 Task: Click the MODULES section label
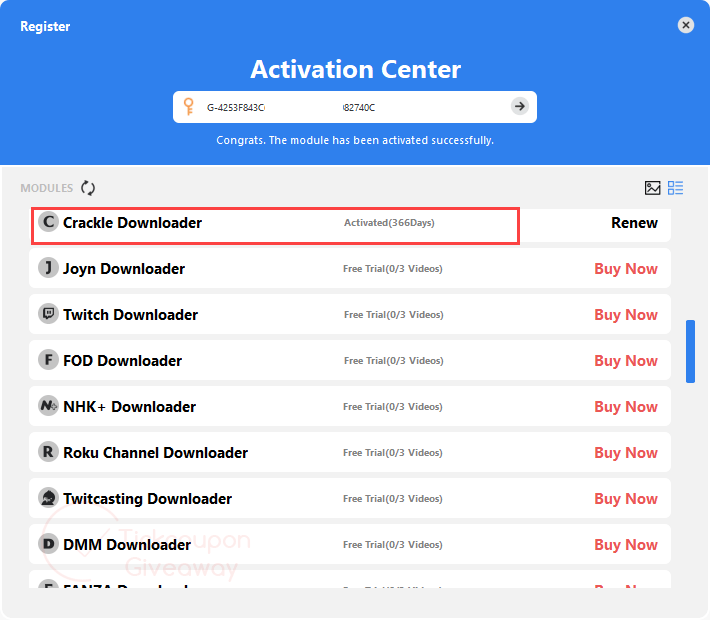(x=47, y=188)
